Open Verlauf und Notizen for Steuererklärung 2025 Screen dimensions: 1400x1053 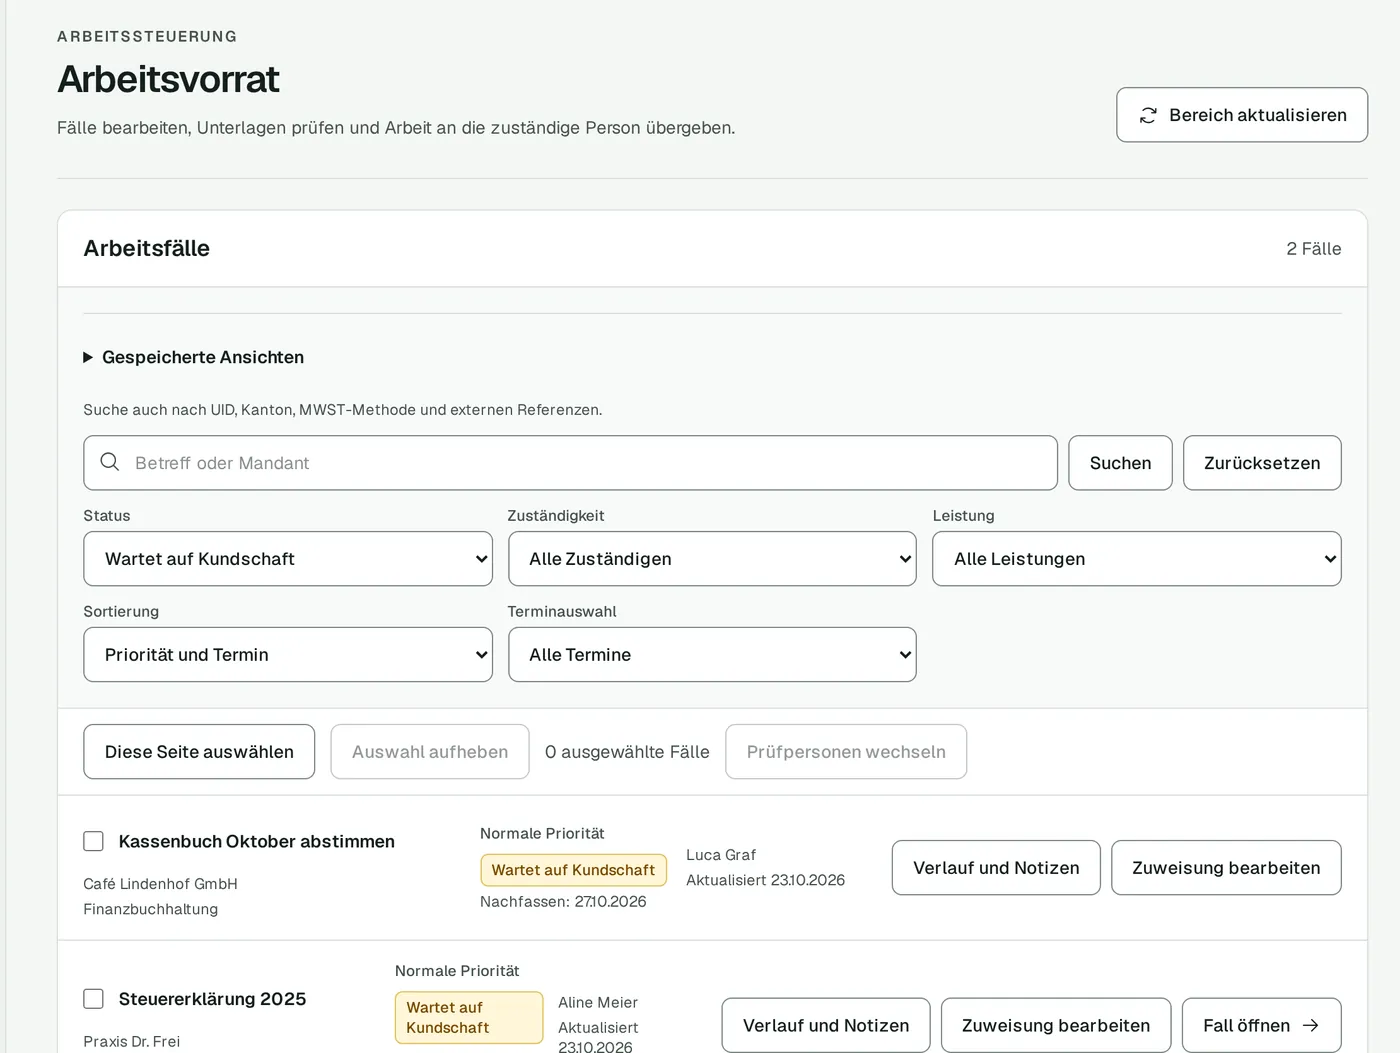click(x=826, y=1025)
